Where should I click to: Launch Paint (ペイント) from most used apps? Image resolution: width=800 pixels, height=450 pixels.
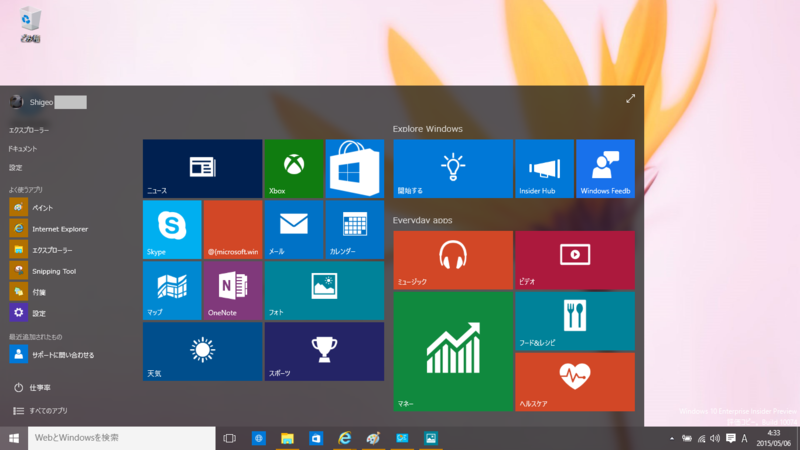(x=32, y=208)
